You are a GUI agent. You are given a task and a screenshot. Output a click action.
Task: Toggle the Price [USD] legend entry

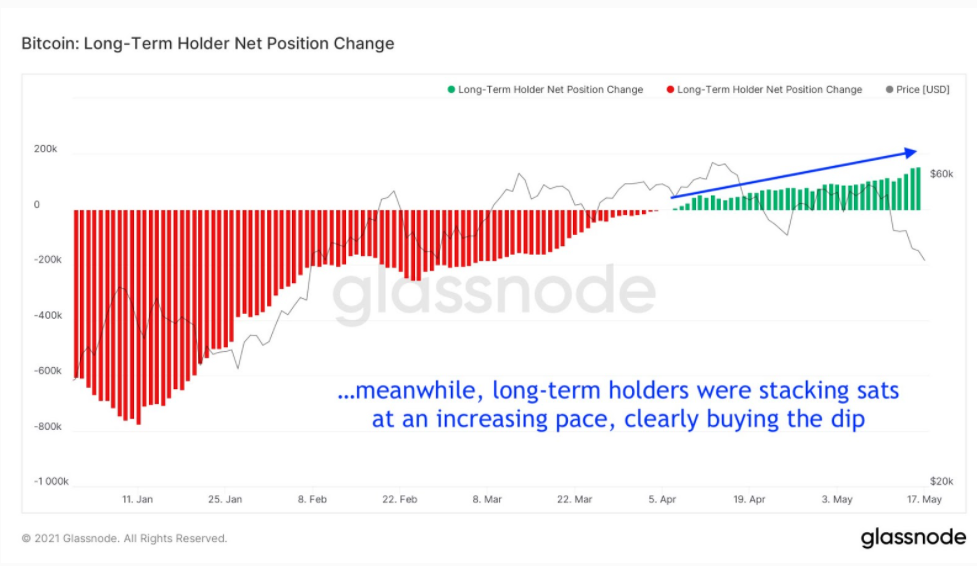coord(918,90)
